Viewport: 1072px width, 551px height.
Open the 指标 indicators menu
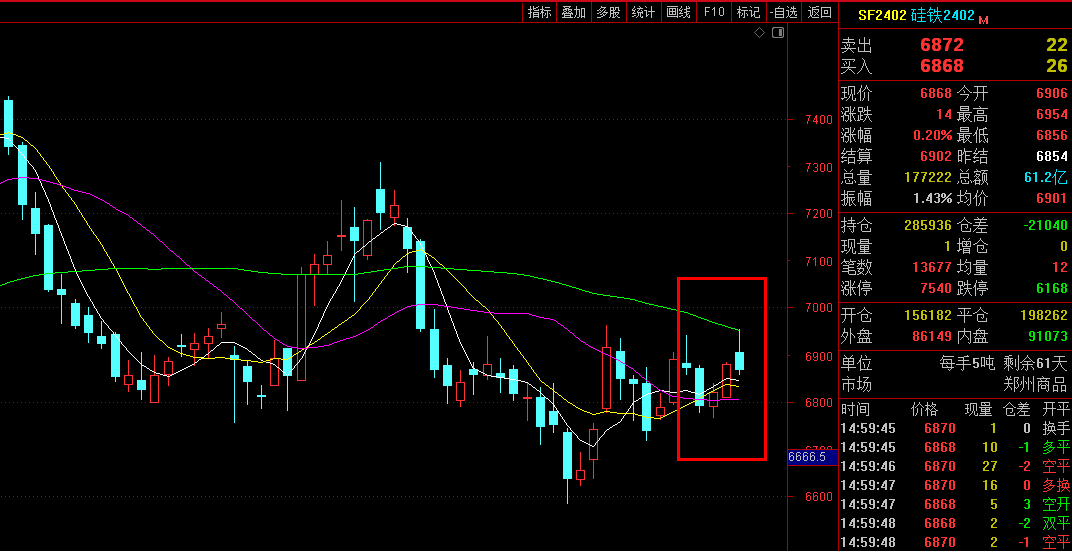pyautogui.click(x=540, y=12)
